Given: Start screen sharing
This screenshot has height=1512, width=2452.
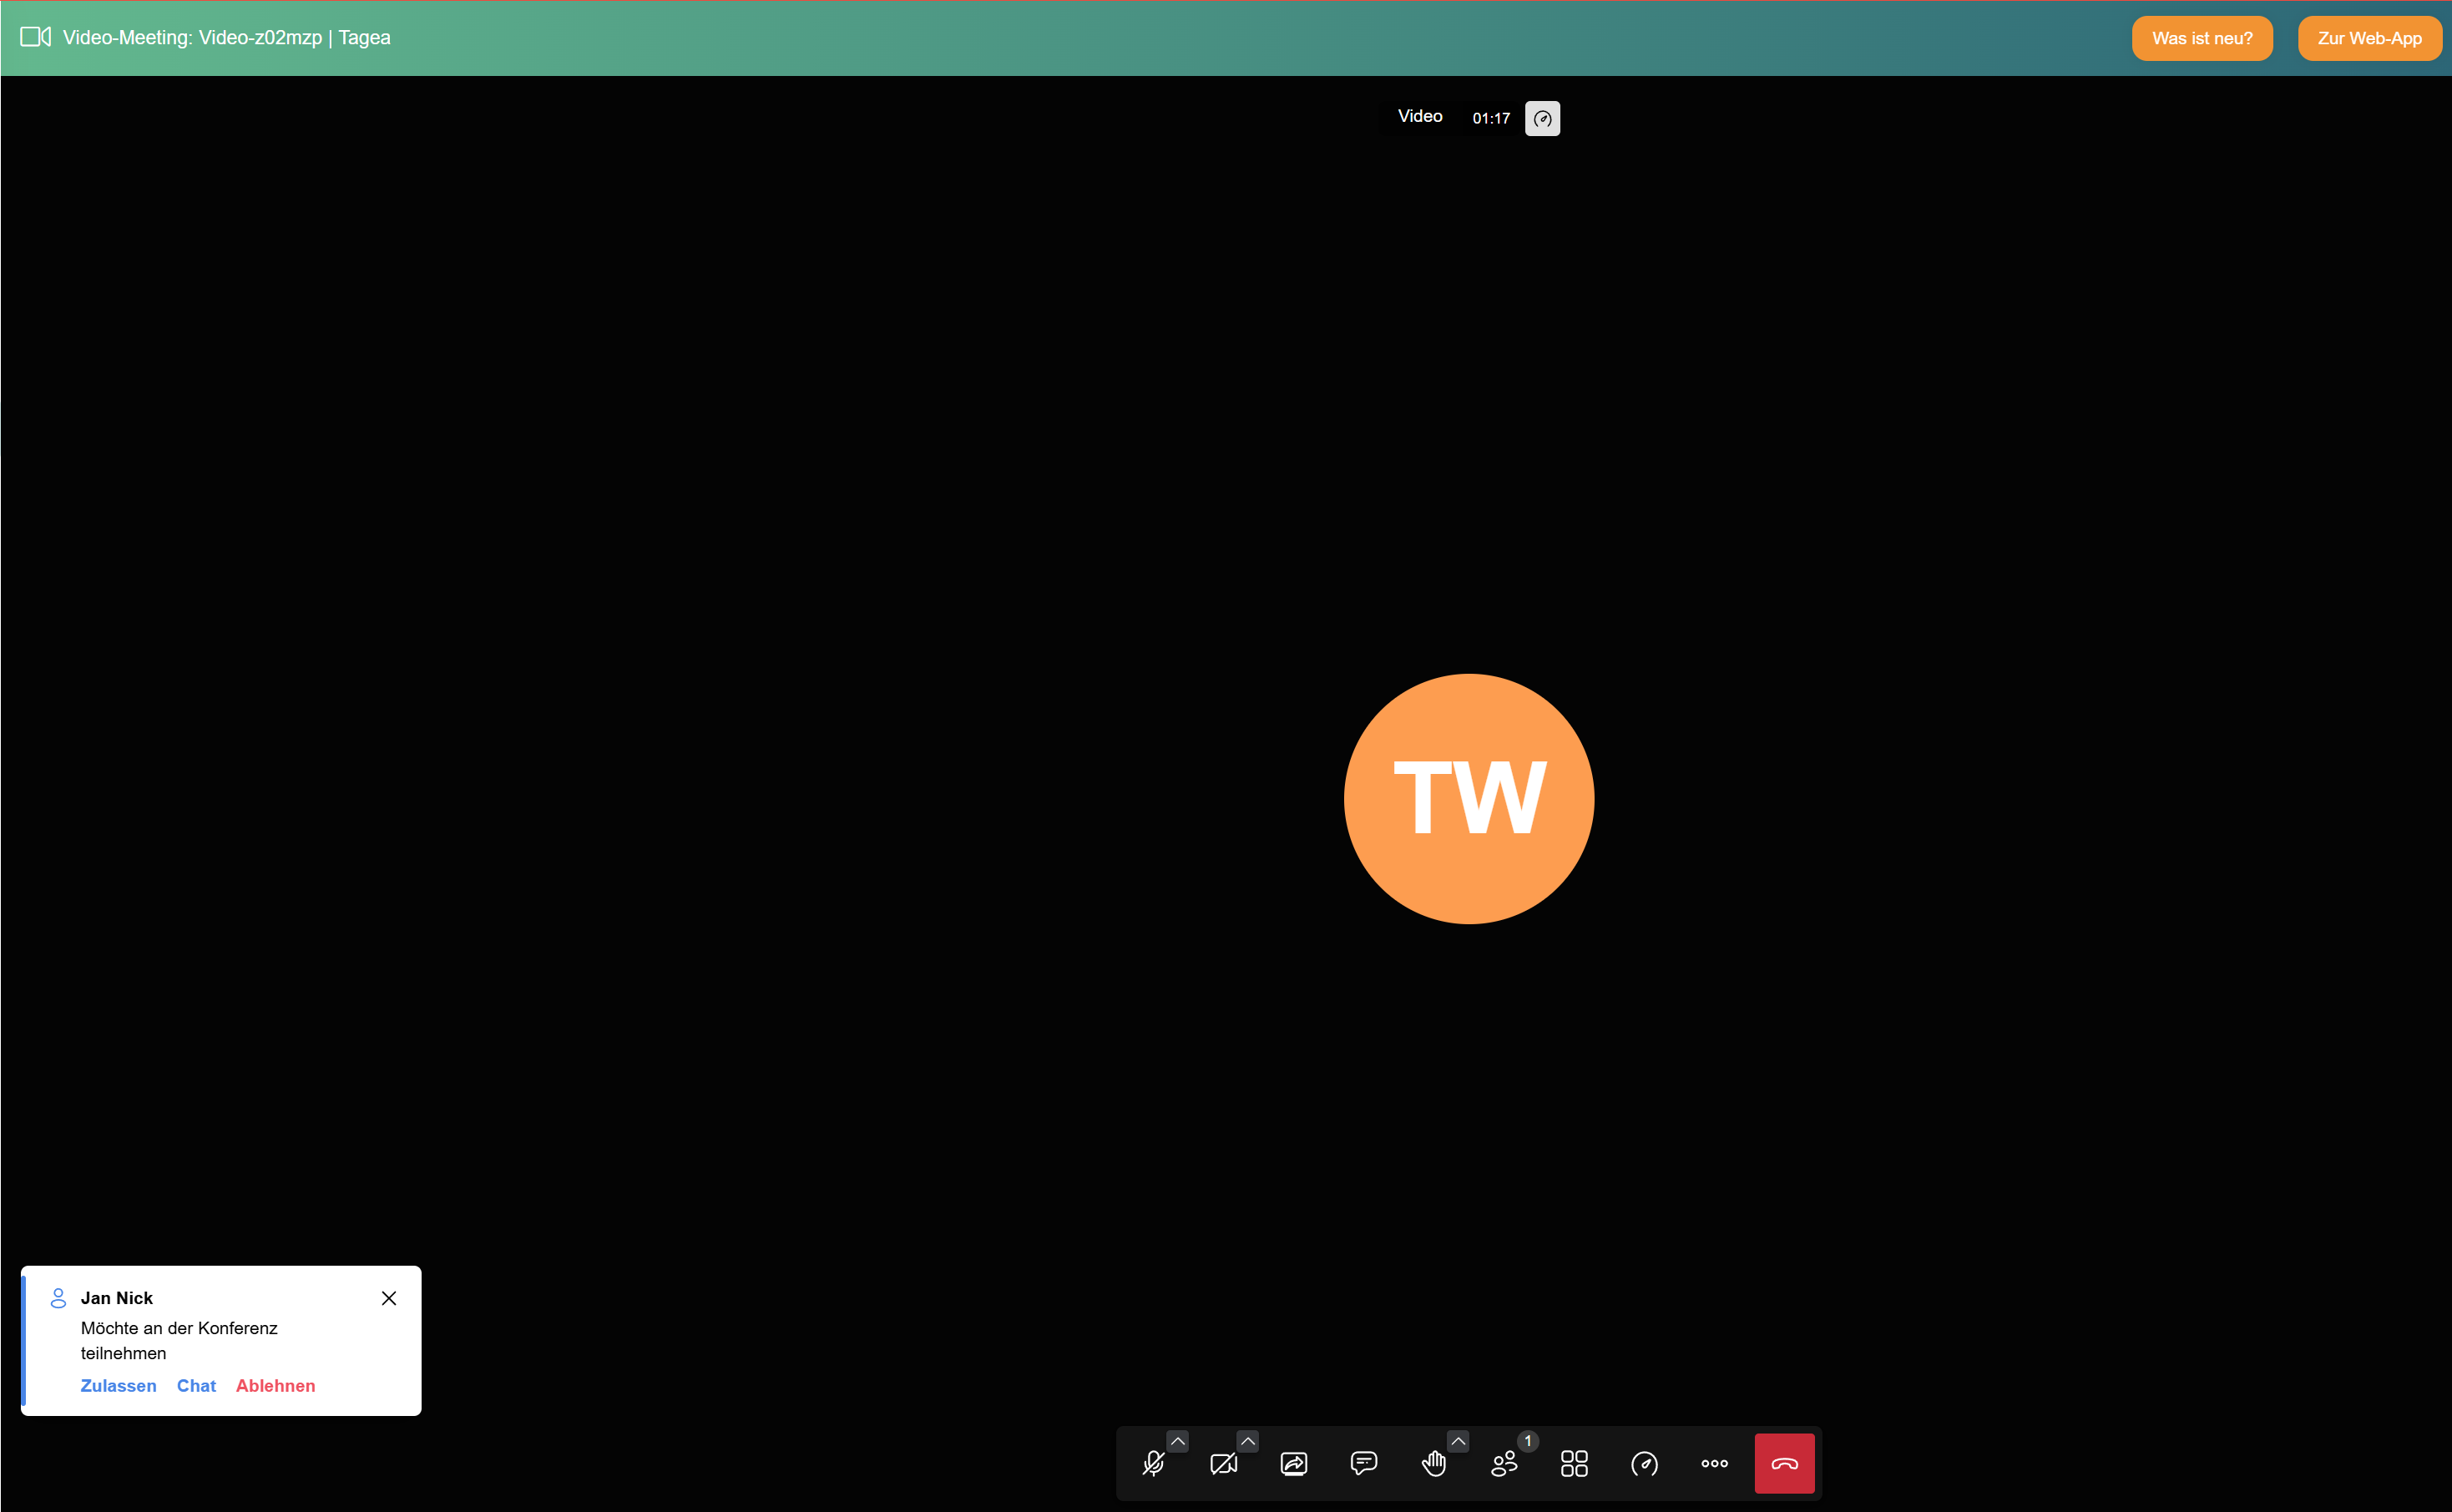Looking at the screenshot, I should pos(1294,1464).
